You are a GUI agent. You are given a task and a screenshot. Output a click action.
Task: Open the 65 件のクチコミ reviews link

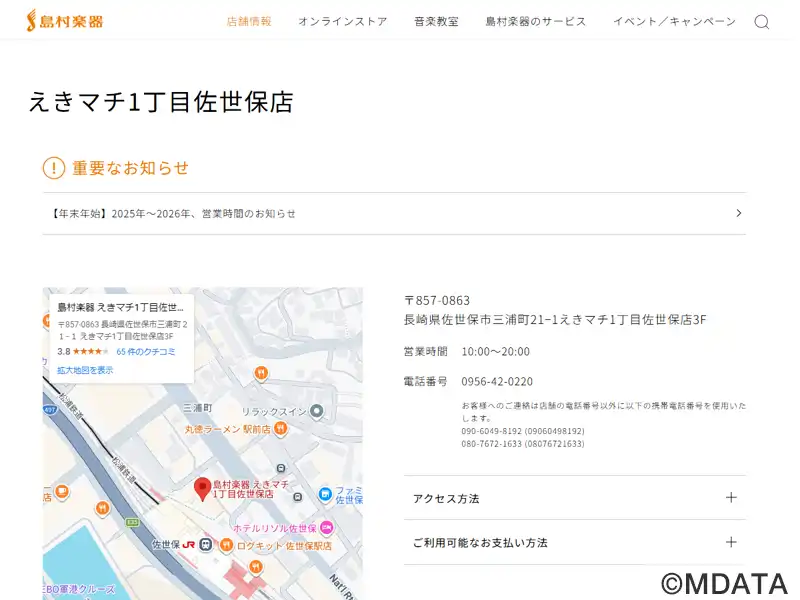(x=146, y=352)
